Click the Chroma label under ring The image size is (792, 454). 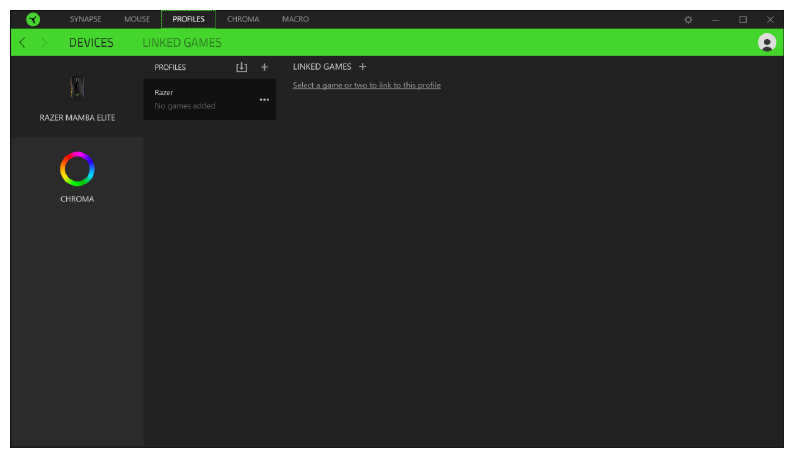pyautogui.click(x=77, y=199)
